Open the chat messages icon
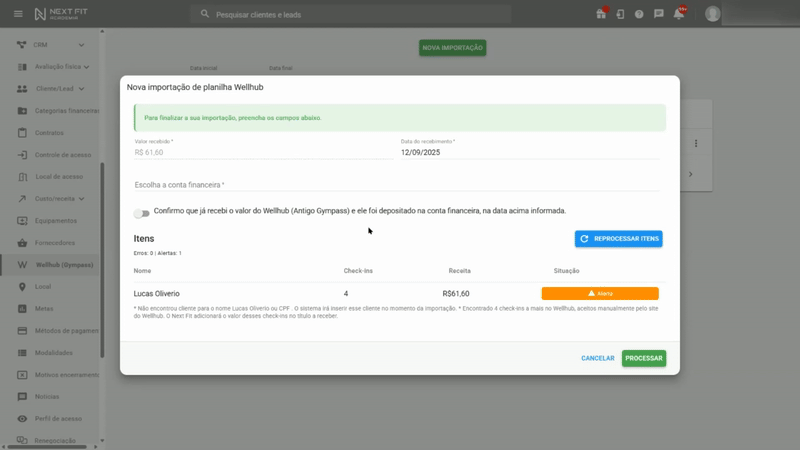This screenshot has width=800, height=450. click(x=659, y=14)
